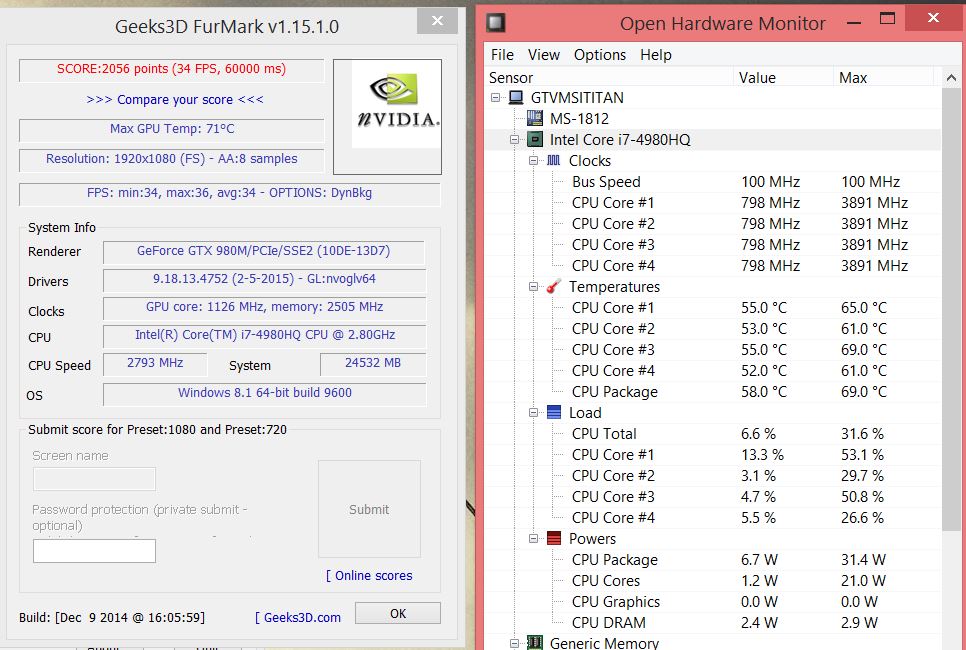The width and height of the screenshot is (966, 650).
Task: Click the Temperatures thermometer icon
Action: coord(553,286)
